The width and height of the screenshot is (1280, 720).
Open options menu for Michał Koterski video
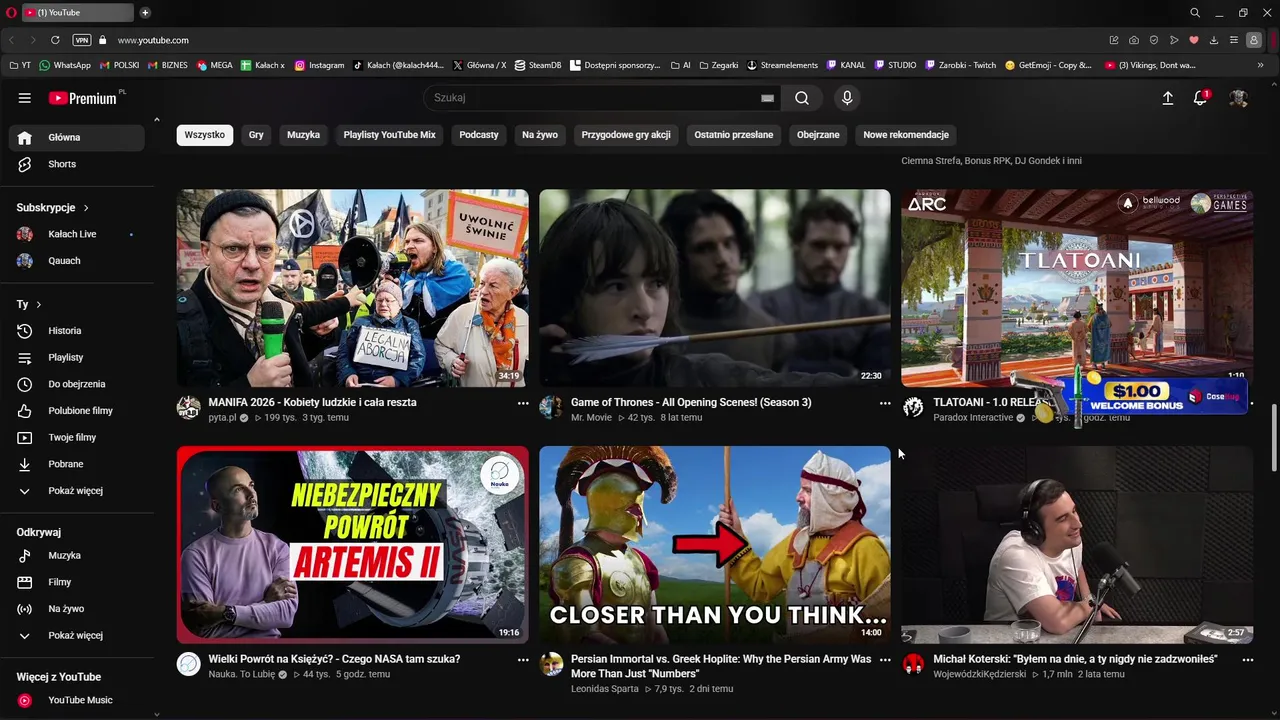1247,660
